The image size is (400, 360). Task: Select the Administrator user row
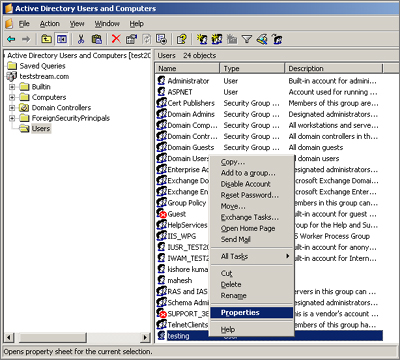269,81
